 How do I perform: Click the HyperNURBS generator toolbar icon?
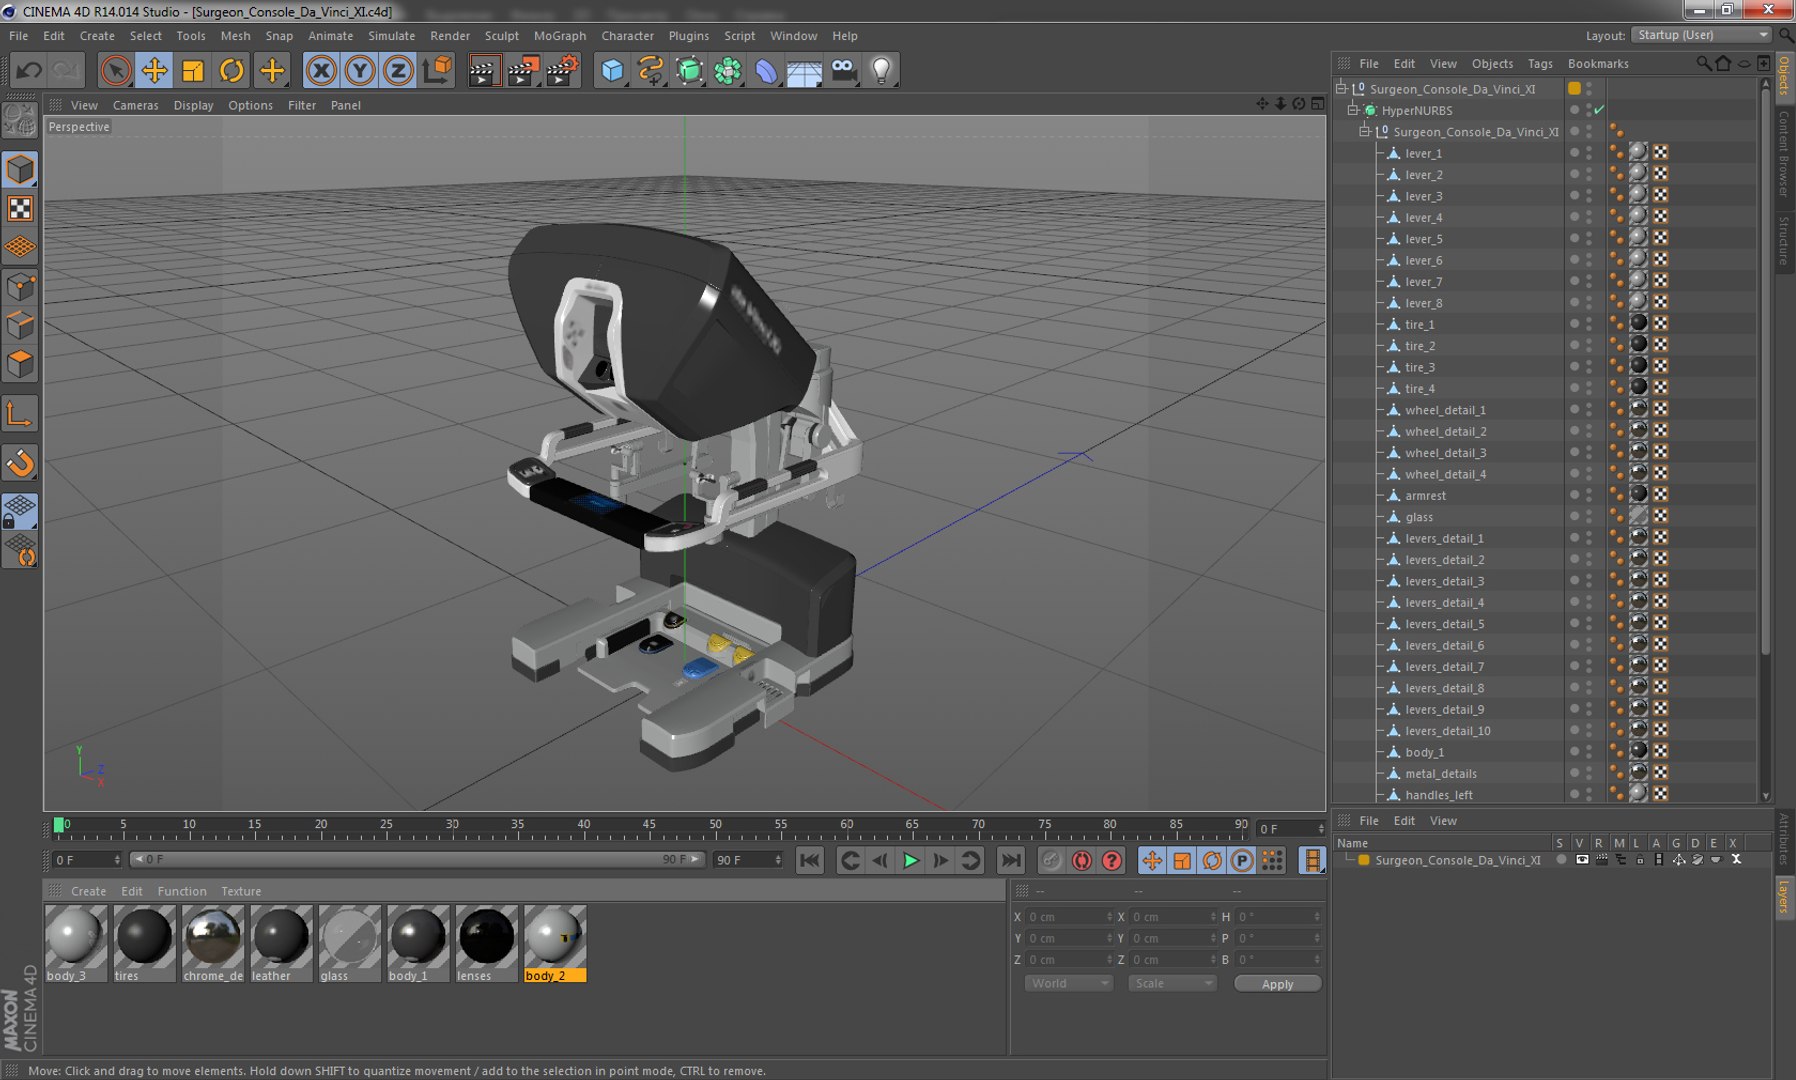[689, 70]
